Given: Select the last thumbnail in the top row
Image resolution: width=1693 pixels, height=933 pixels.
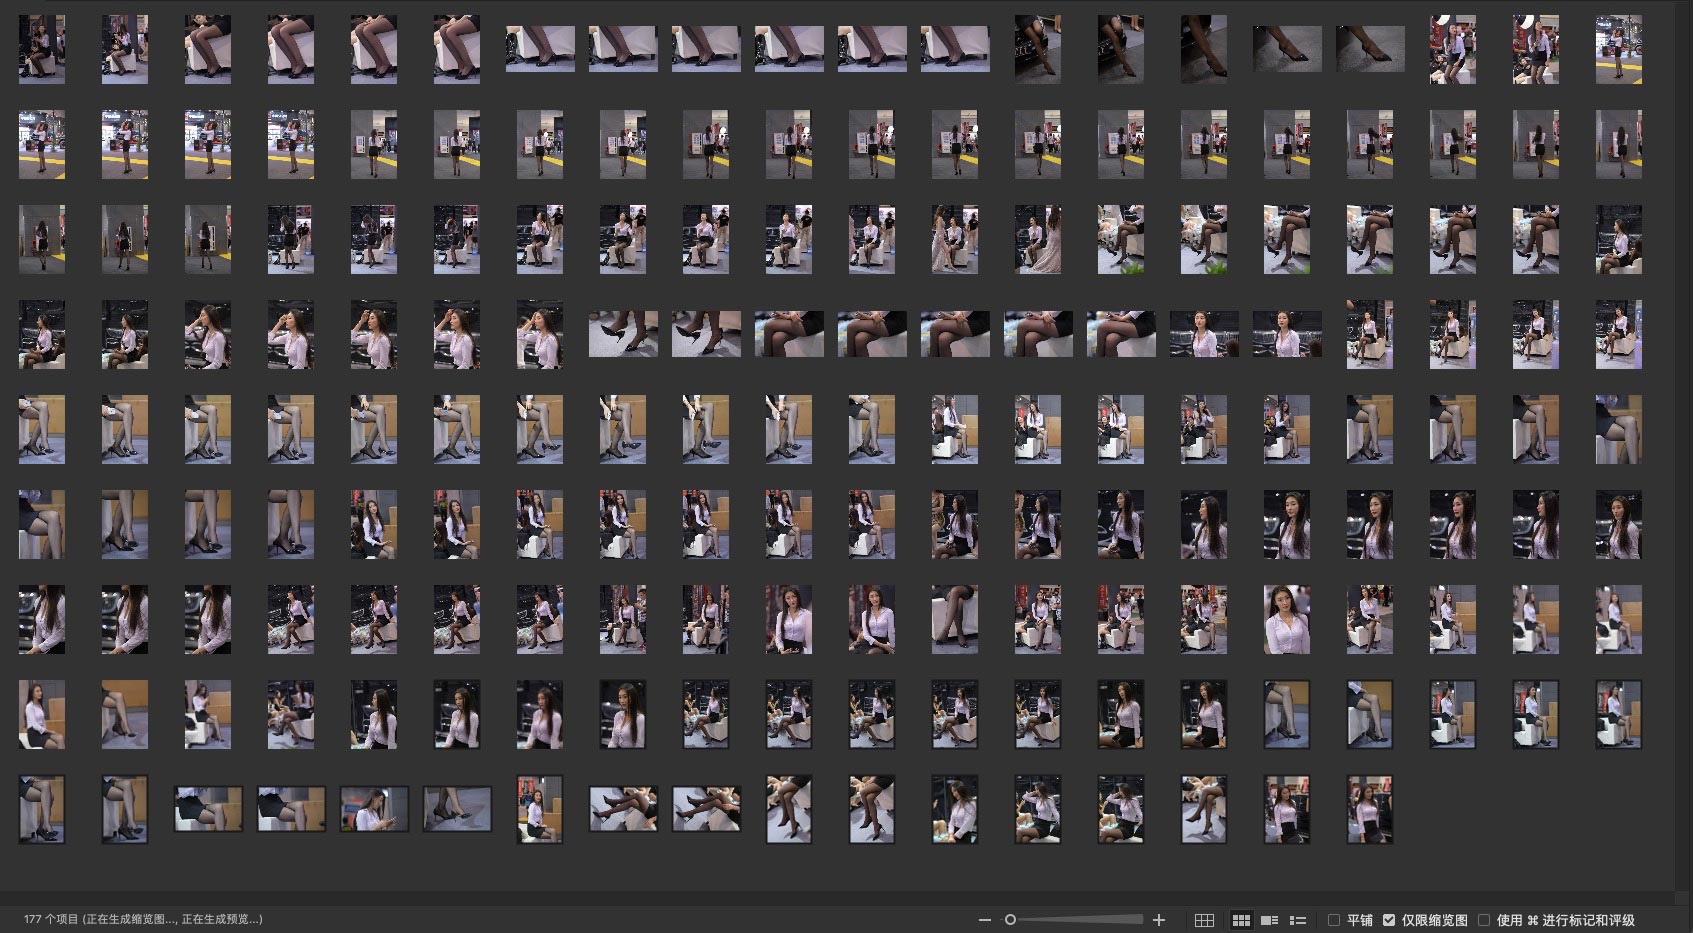Looking at the screenshot, I should (1618, 49).
